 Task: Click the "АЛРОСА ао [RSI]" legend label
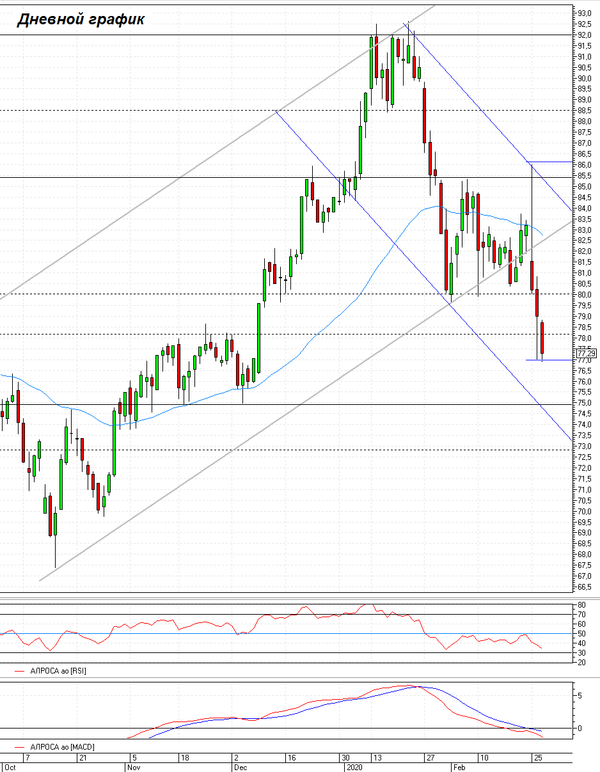58,671
